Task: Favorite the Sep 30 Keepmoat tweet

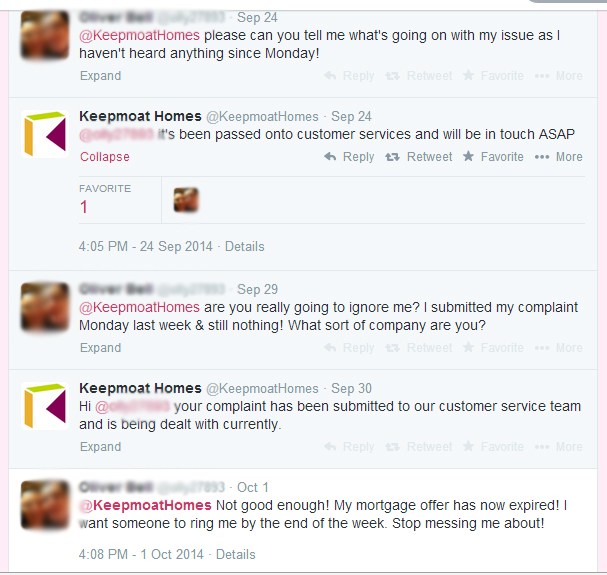Action: coord(493,447)
